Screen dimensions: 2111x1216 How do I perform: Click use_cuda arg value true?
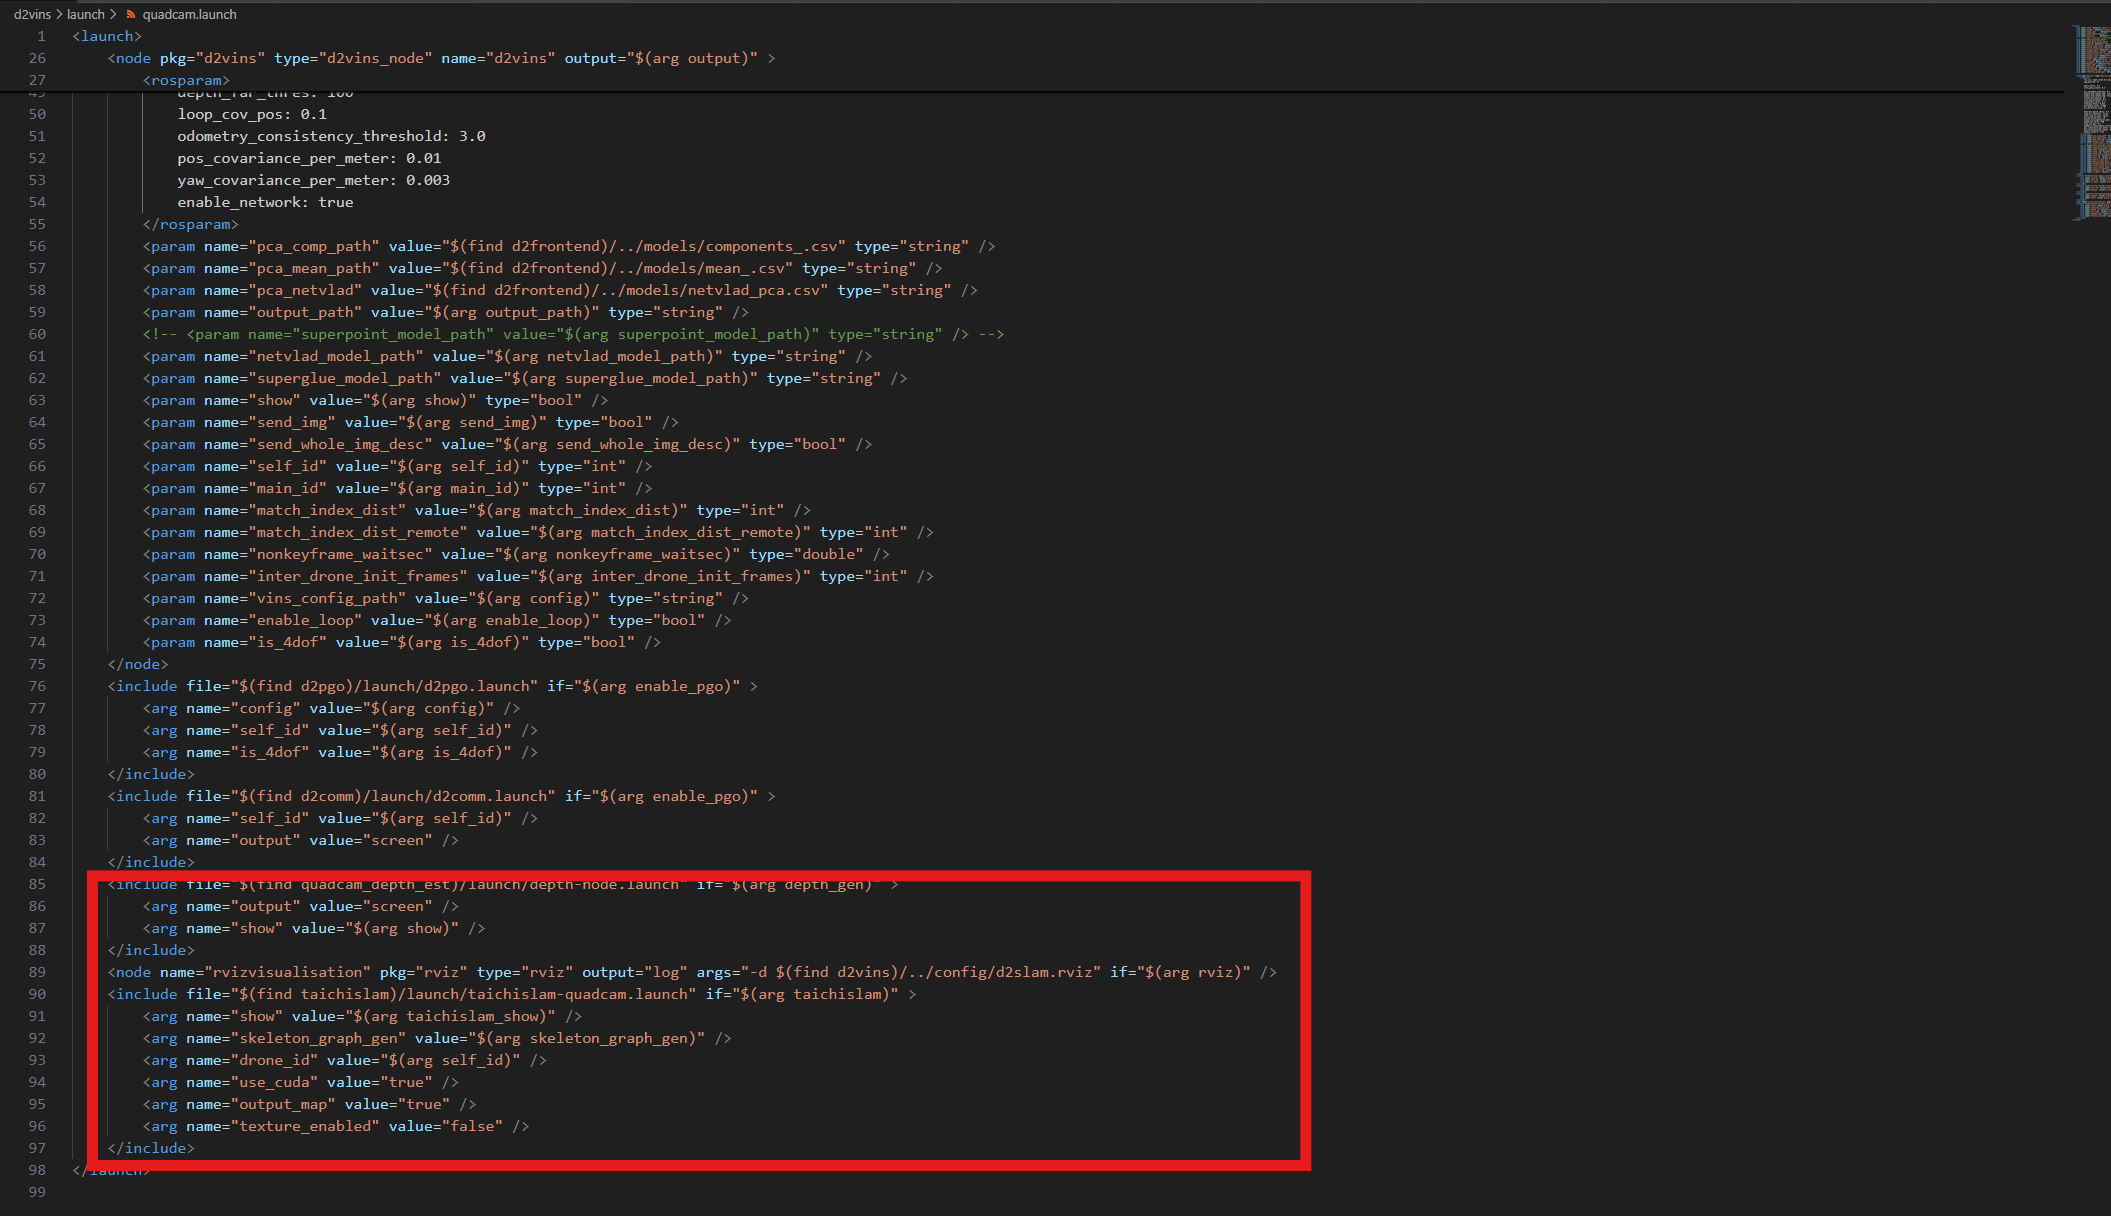[410, 1082]
